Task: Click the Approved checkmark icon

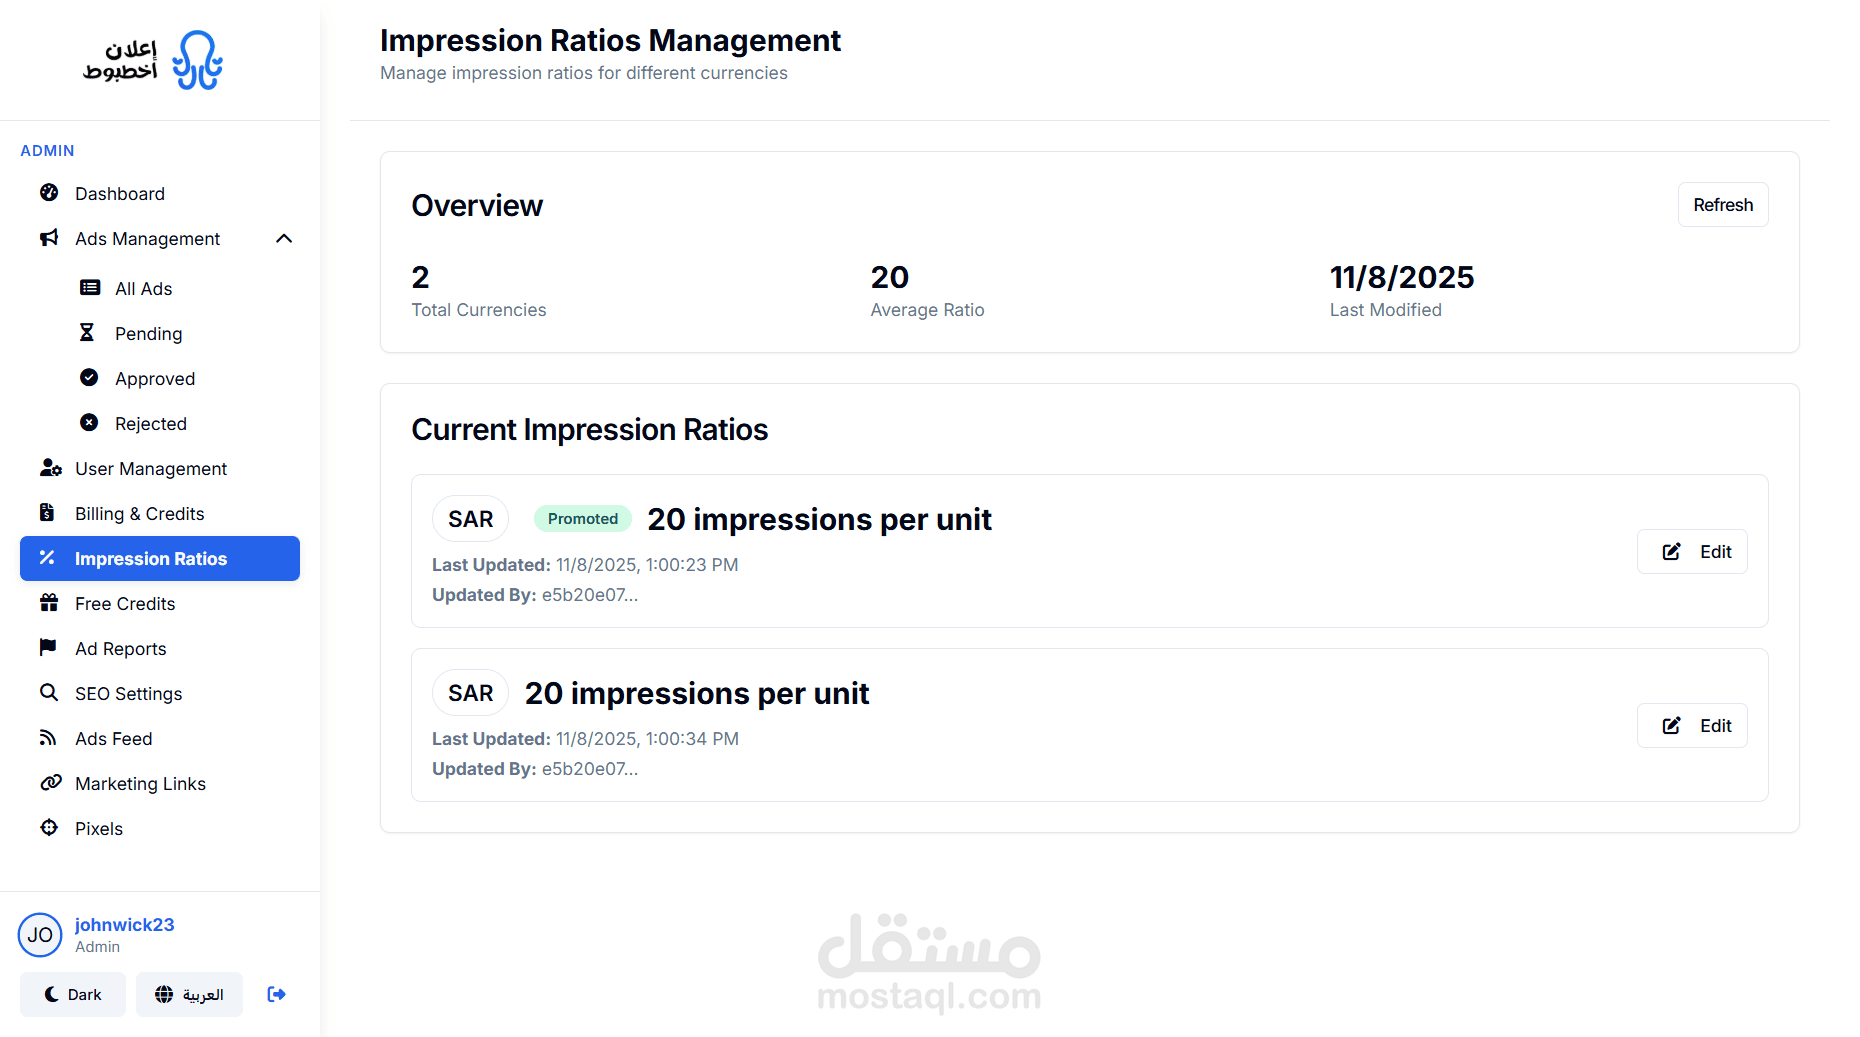Action: [89, 377]
